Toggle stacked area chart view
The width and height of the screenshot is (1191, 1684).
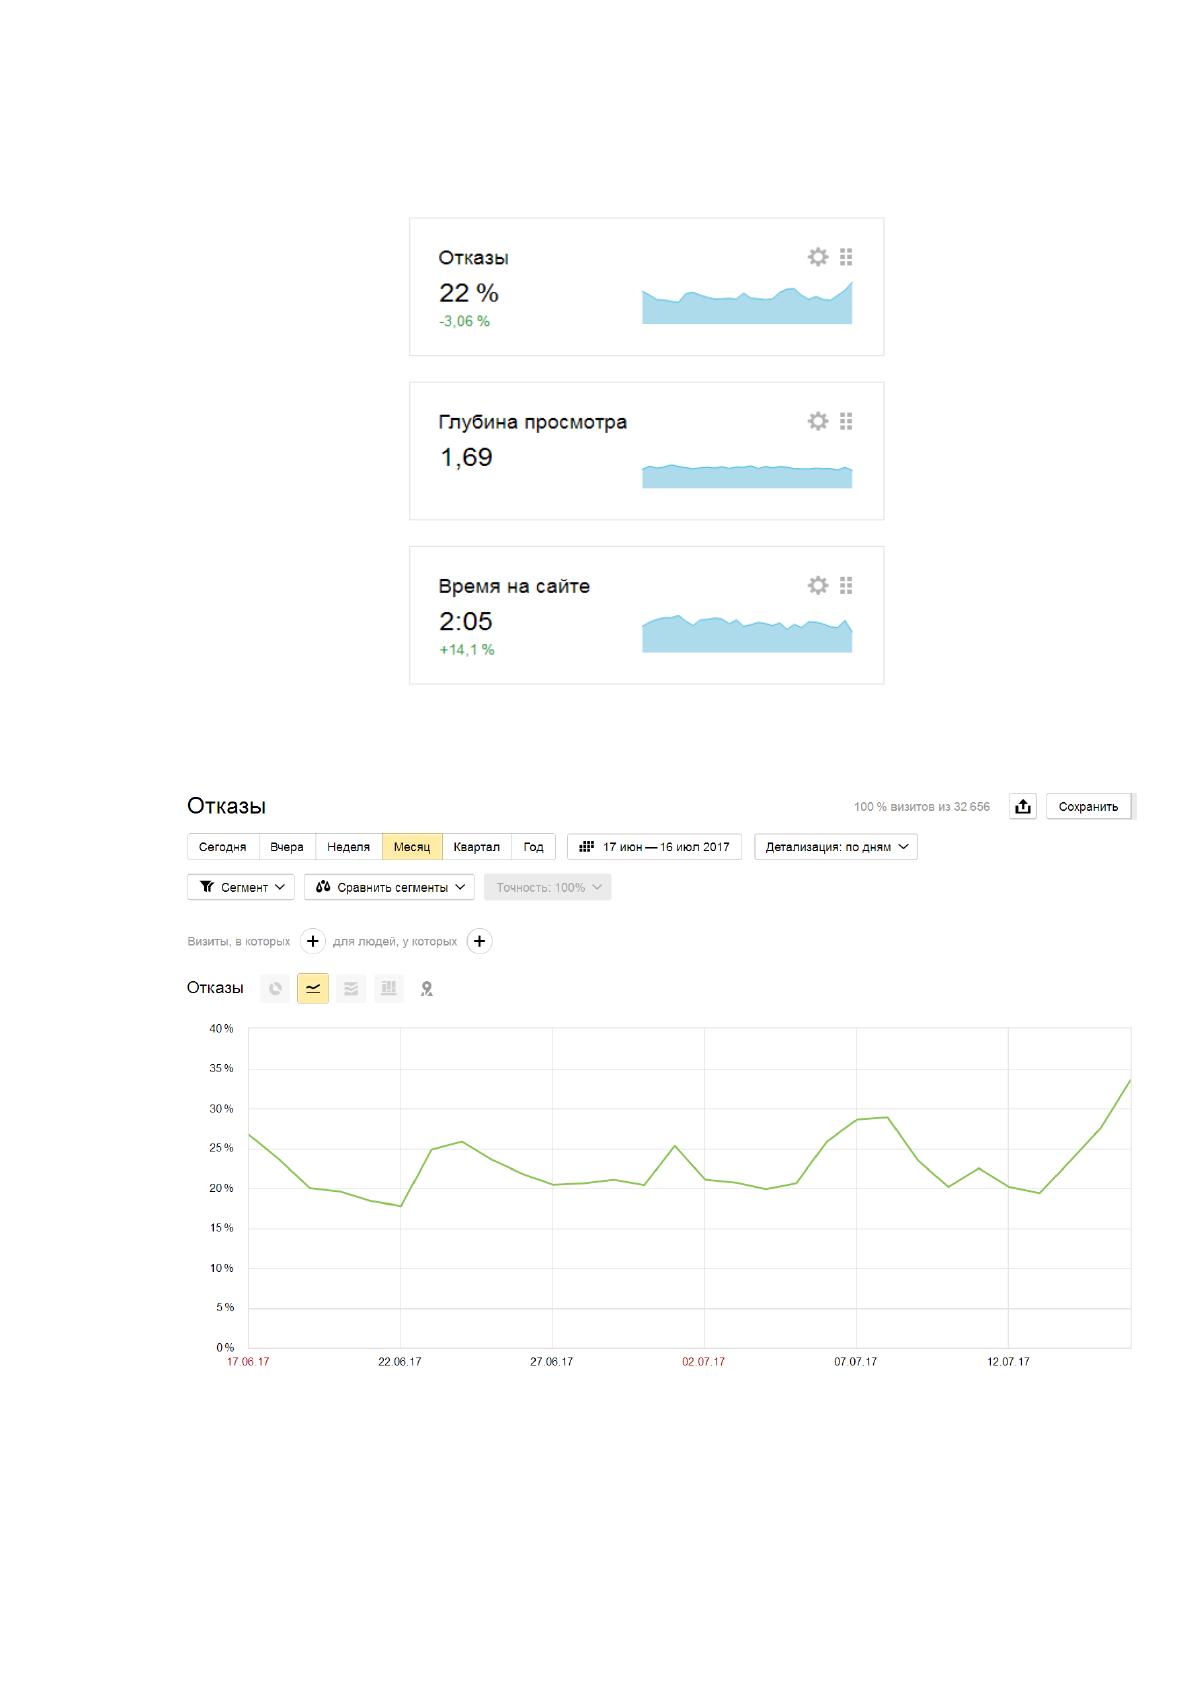pos(351,989)
